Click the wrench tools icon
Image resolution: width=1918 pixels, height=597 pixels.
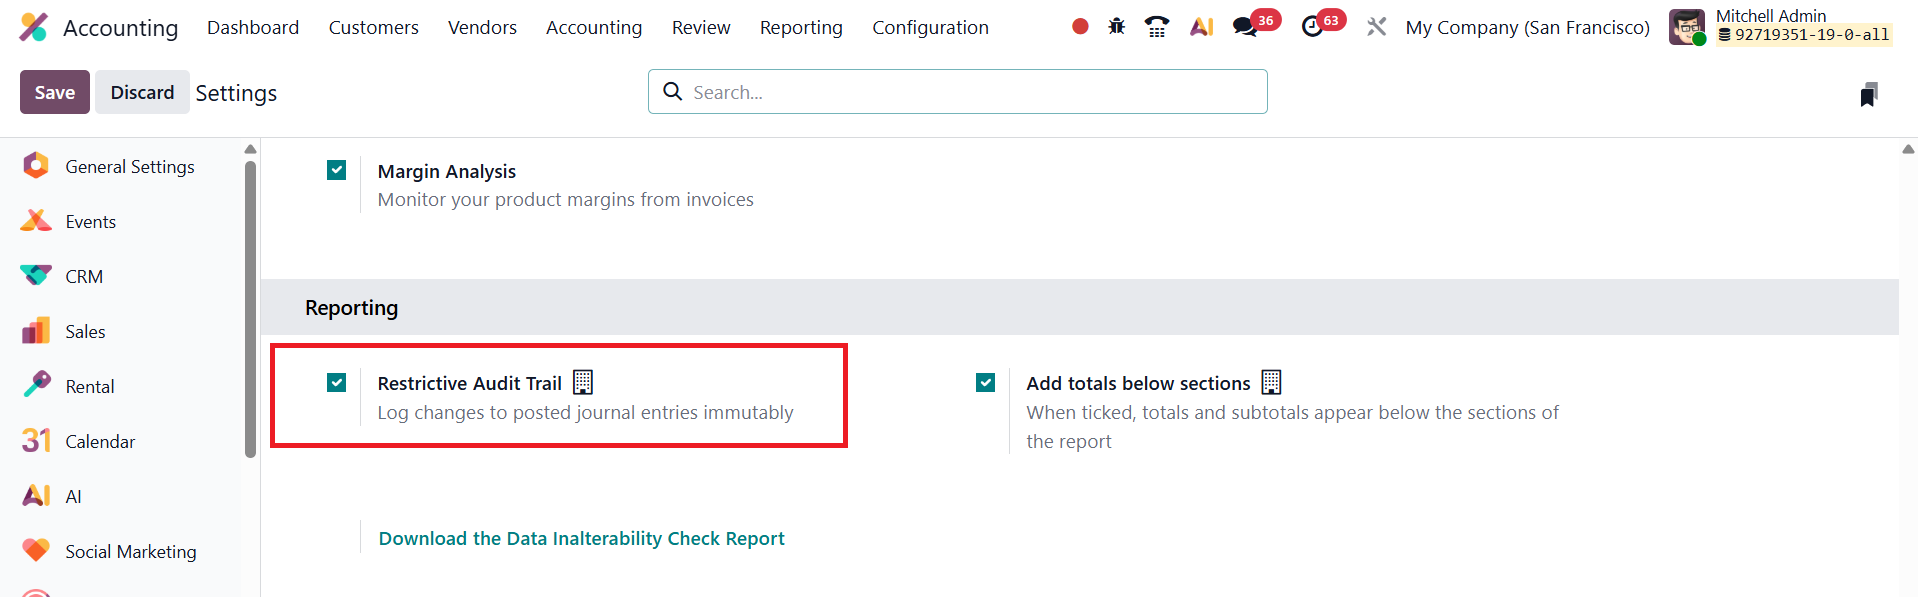(1377, 27)
